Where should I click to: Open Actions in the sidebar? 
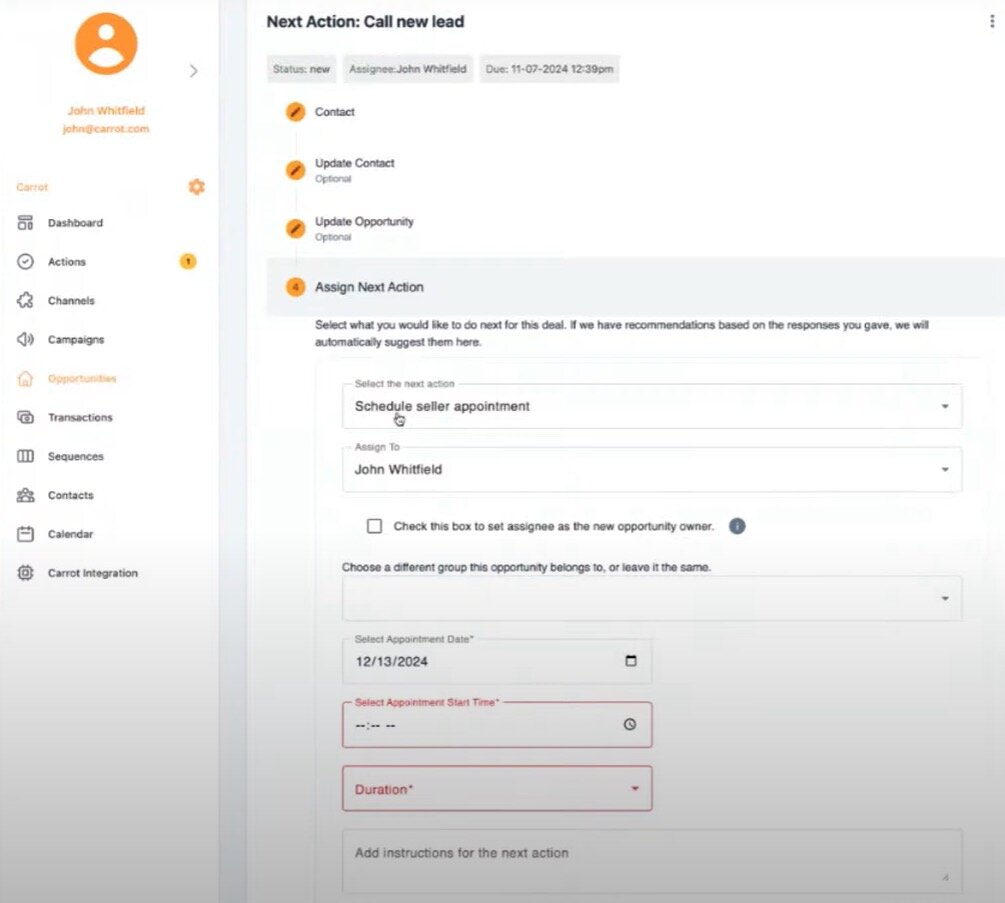67,261
